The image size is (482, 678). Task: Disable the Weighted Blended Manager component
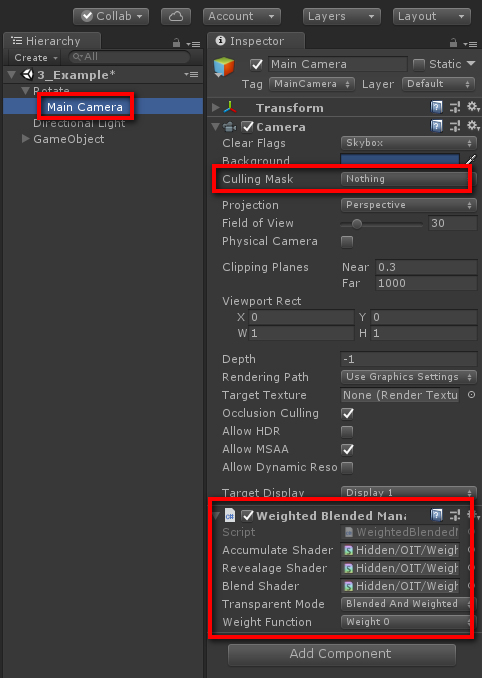[x=247, y=515]
